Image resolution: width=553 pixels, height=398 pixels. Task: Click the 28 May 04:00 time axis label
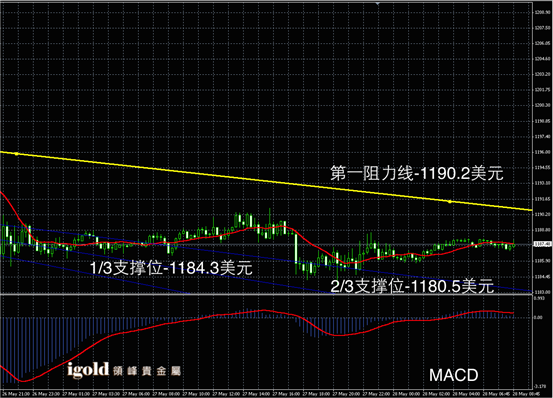click(465, 393)
